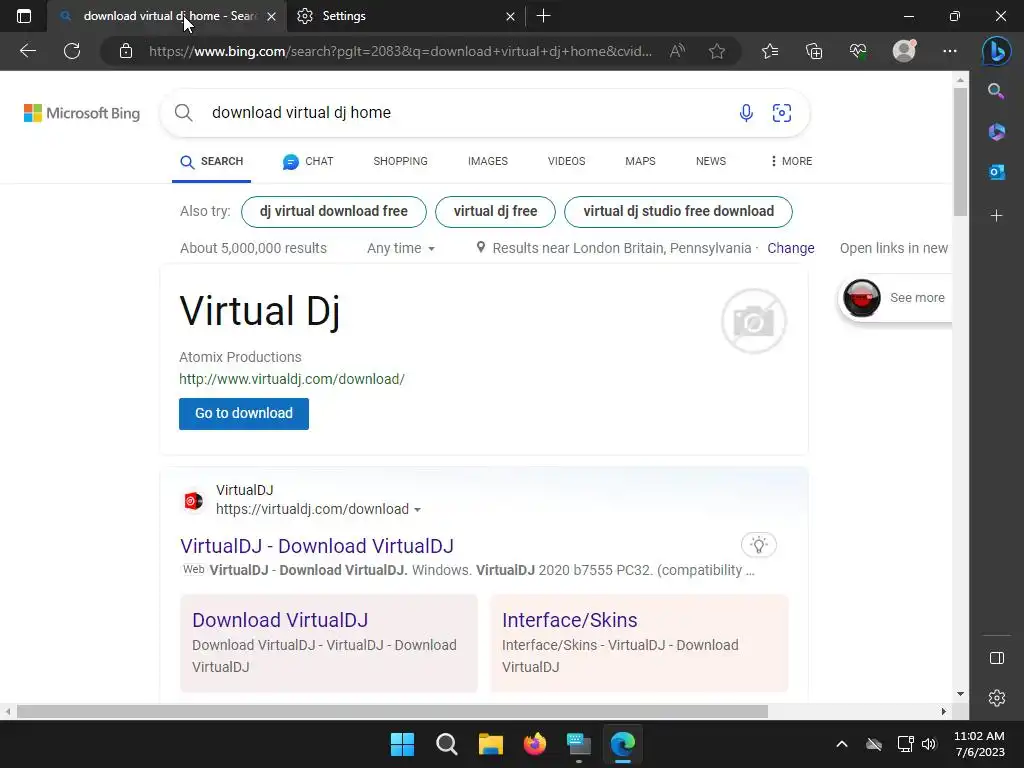Open a new tab with plus button
Image resolution: width=1024 pixels, height=768 pixels.
click(x=543, y=16)
